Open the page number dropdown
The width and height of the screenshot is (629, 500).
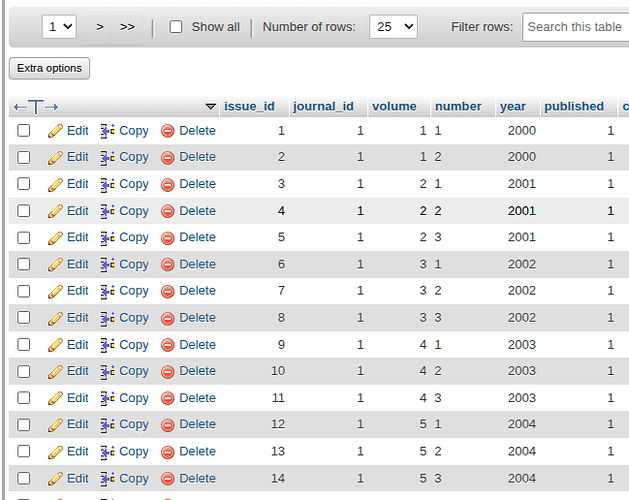60,27
